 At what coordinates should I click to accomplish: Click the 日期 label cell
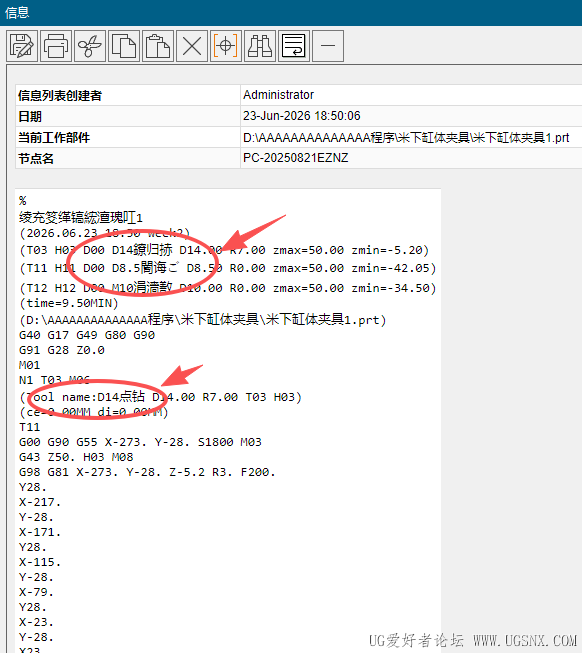point(128,116)
